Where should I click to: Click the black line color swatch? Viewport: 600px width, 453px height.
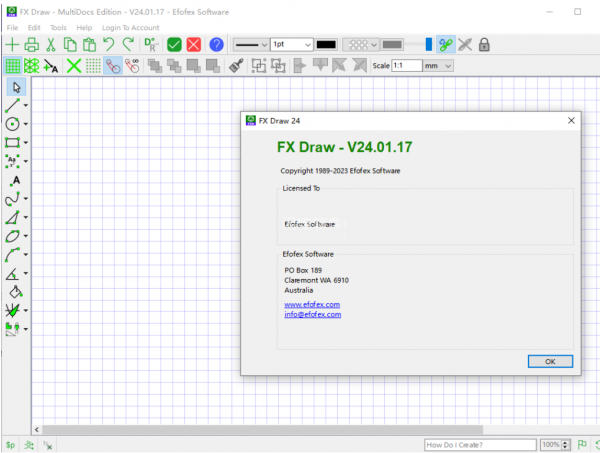(x=326, y=45)
